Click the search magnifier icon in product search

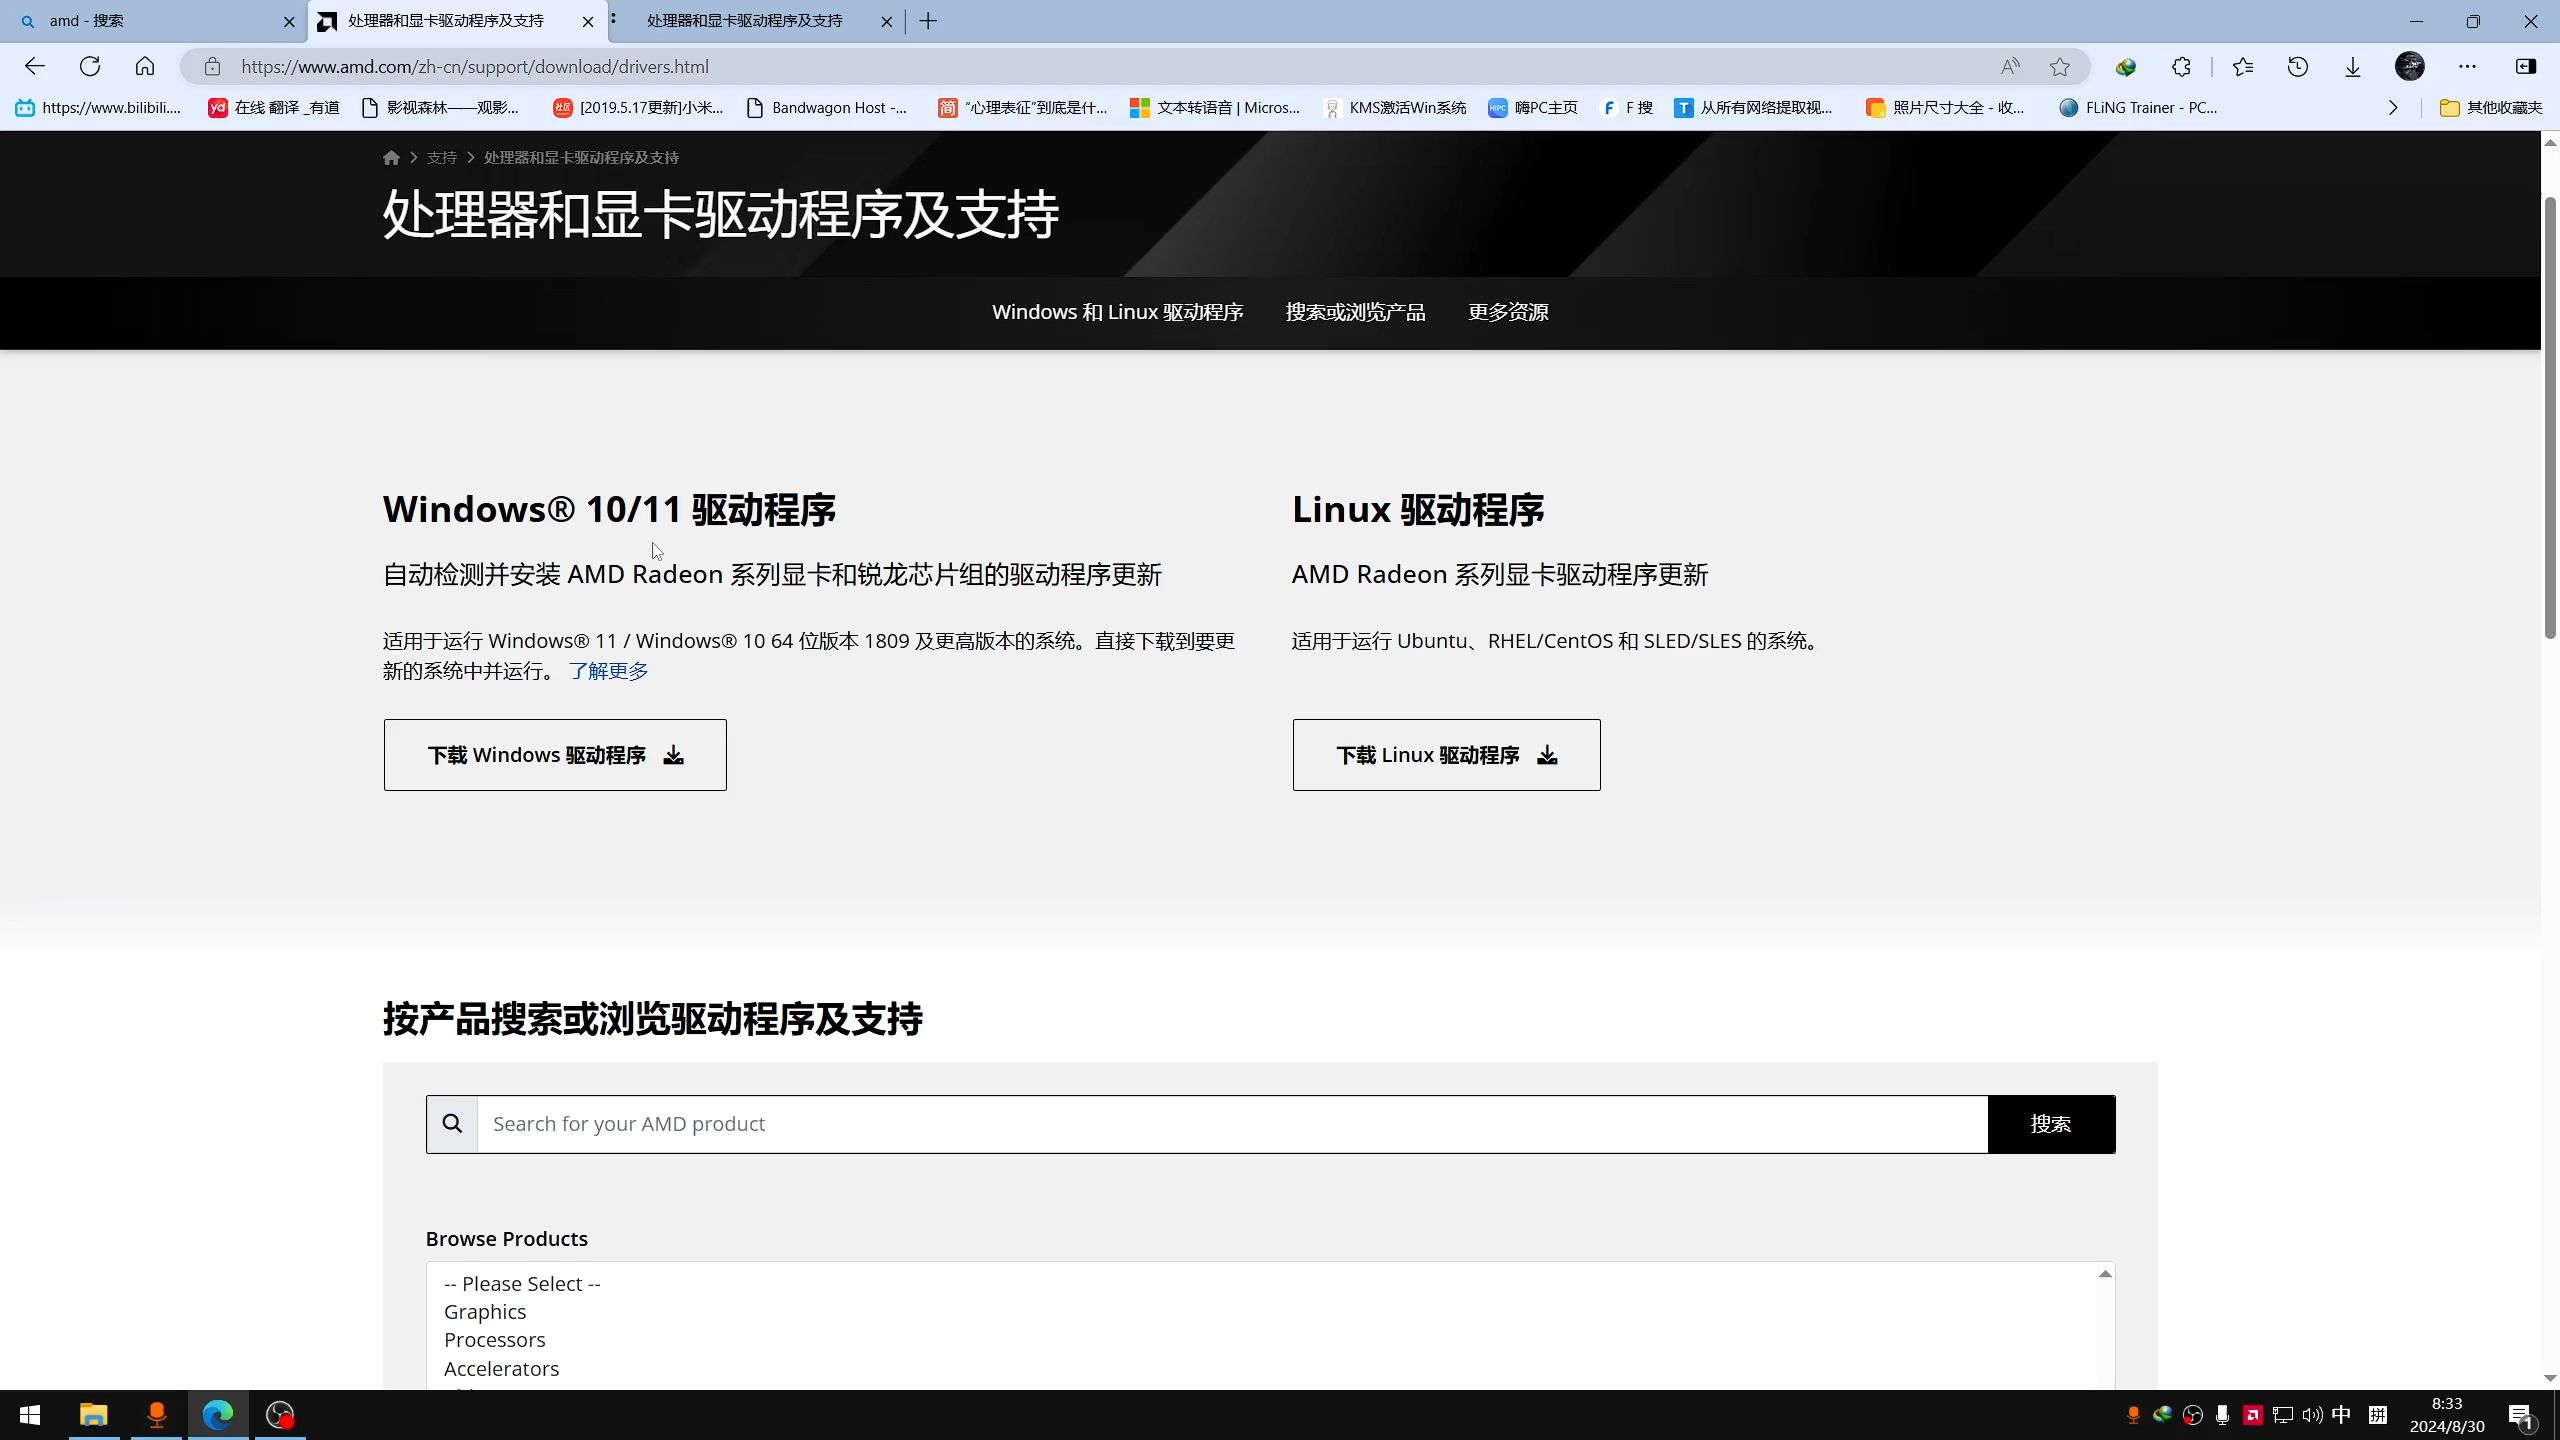tap(452, 1124)
